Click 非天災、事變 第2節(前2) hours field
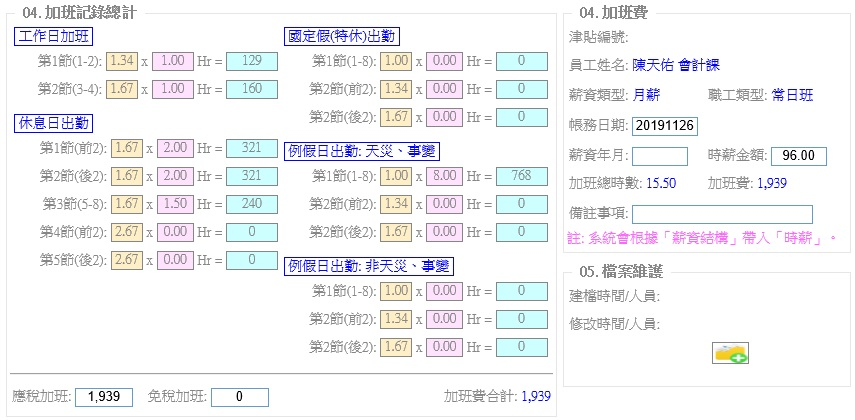 click(x=444, y=319)
